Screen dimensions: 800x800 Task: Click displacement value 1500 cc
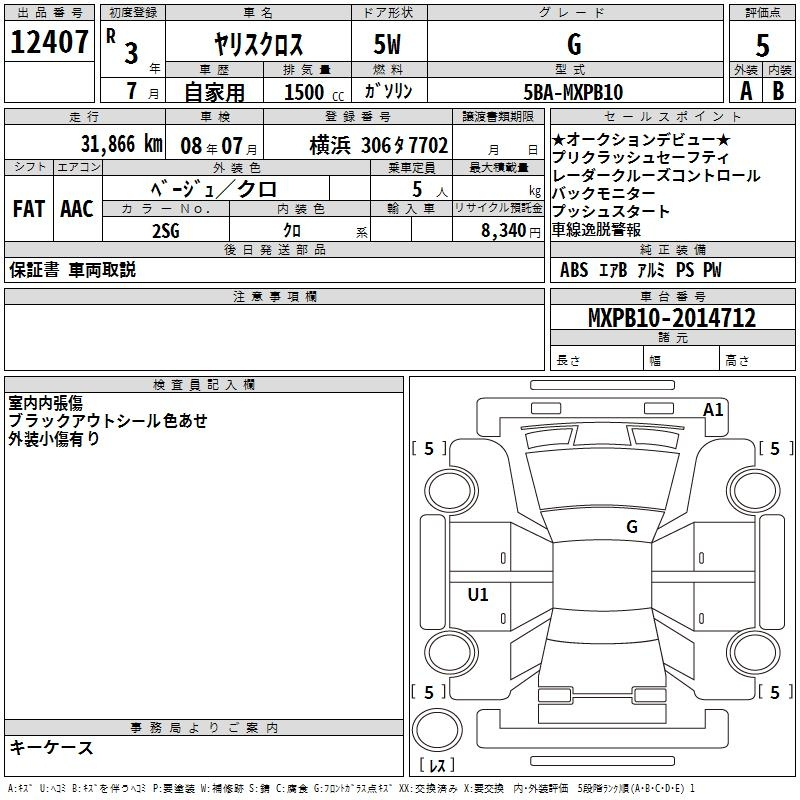tap(314, 92)
